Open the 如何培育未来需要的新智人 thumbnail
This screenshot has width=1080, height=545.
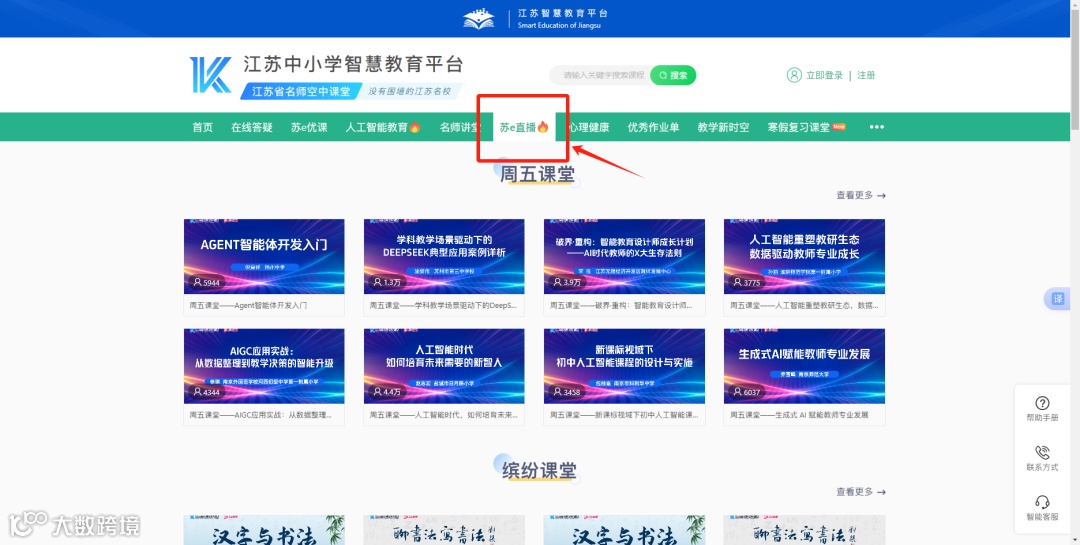444,366
